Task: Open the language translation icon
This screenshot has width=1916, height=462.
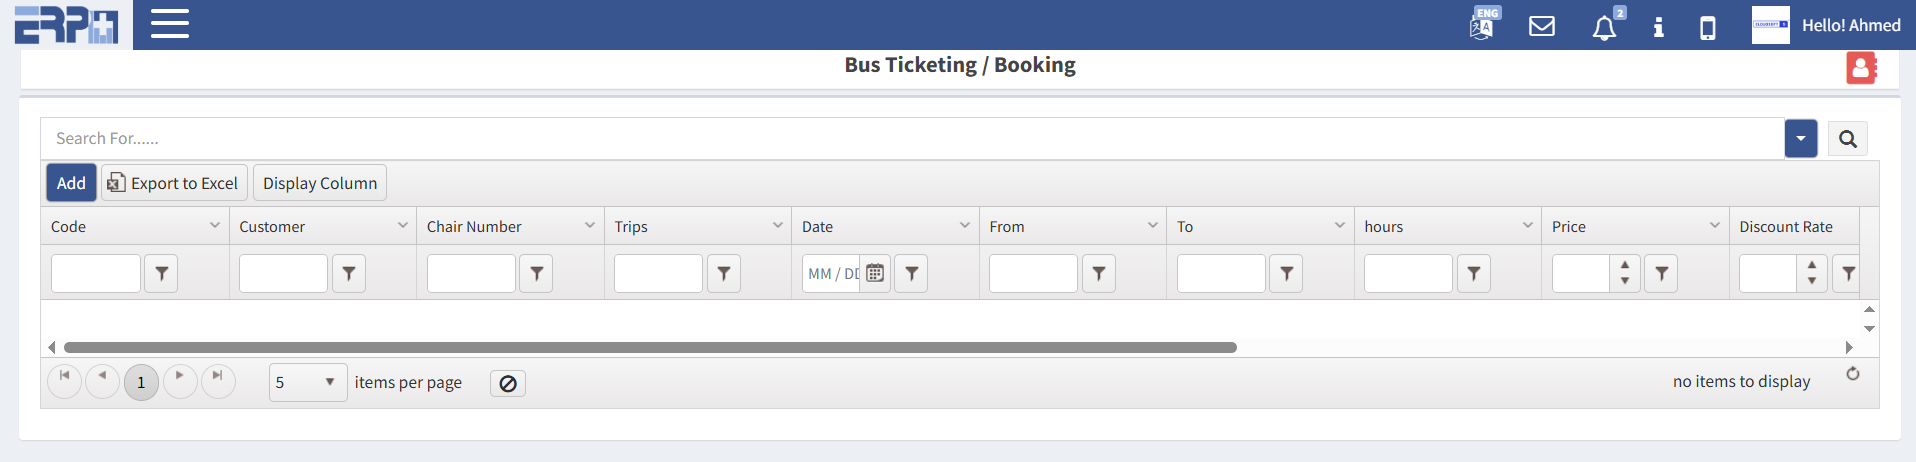Action: (x=1482, y=25)
